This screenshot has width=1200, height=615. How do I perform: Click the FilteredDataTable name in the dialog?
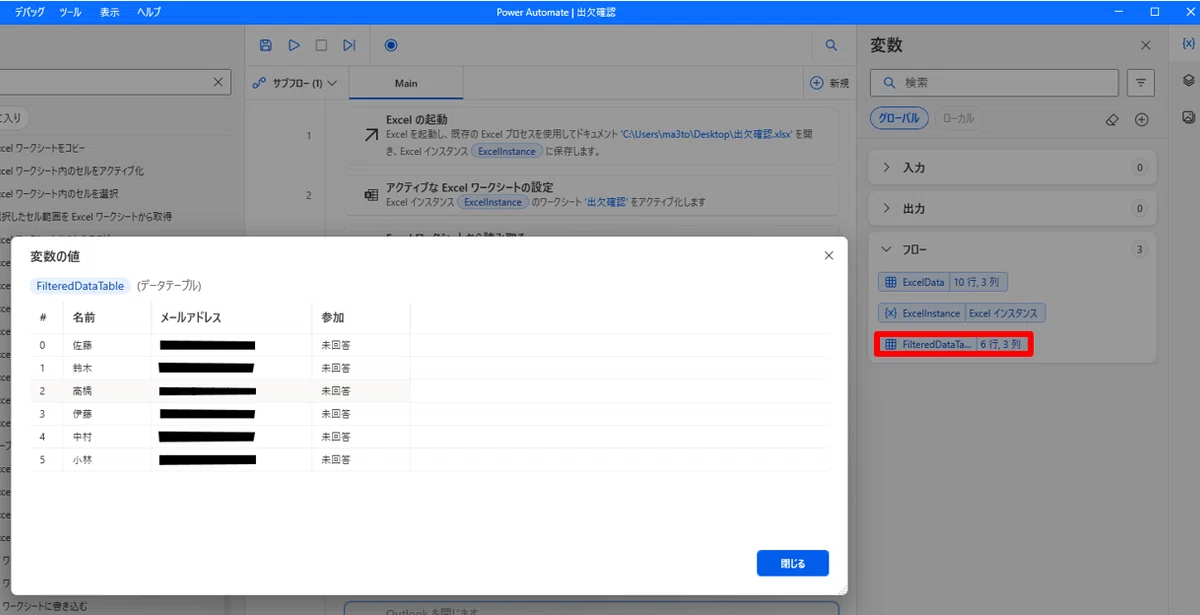80,286
